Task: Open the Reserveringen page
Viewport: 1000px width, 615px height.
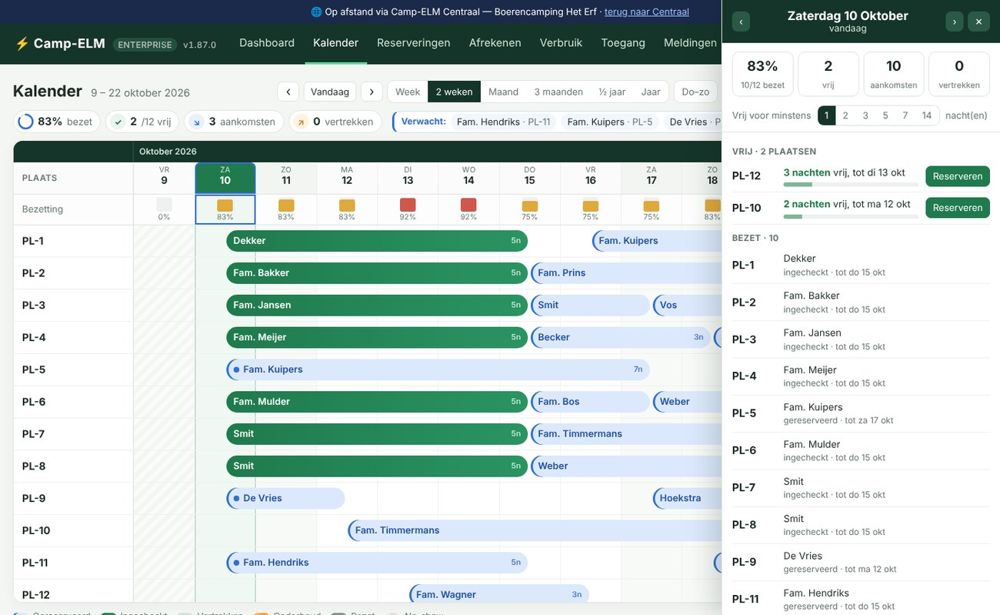Action: point(413,43)
